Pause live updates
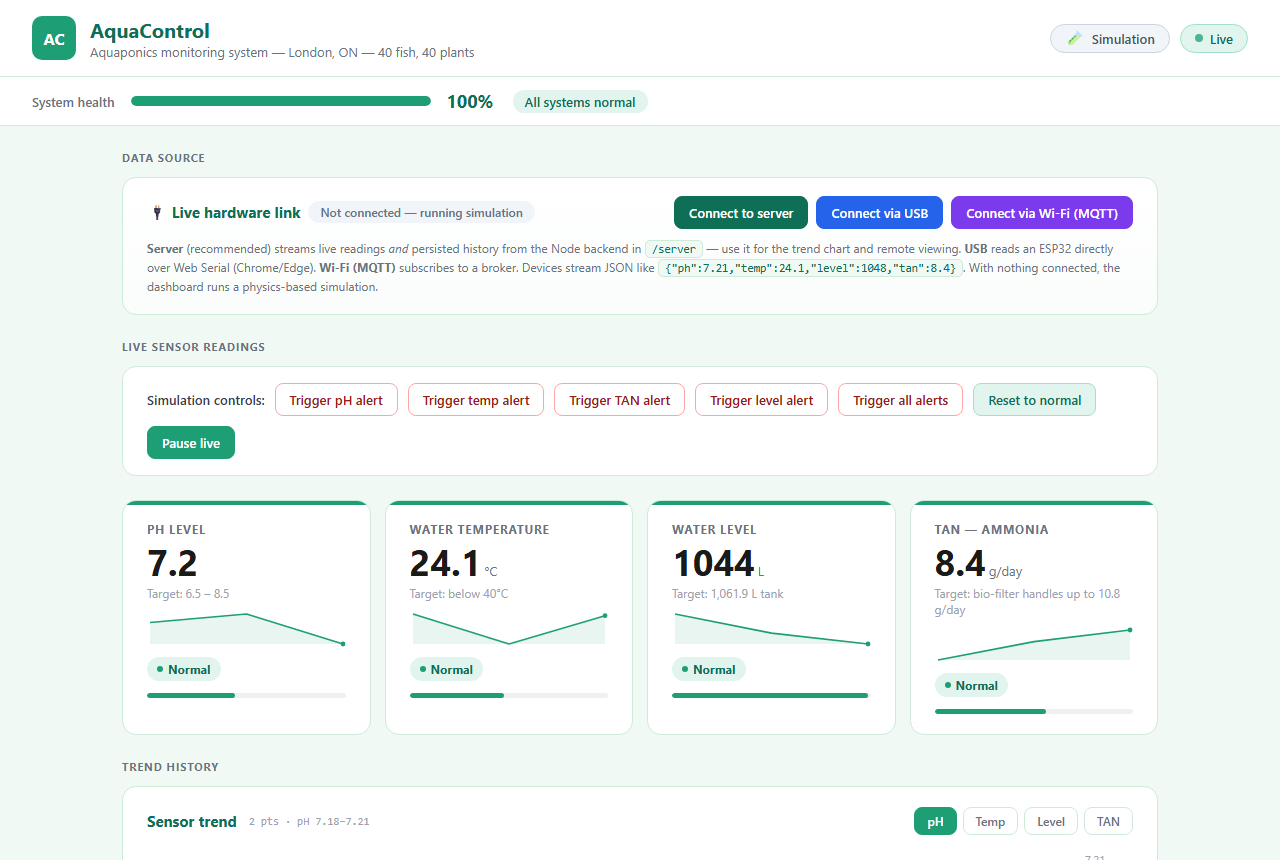The height and width of the screenshot is (860, 1280). click(x=191, y=443)
